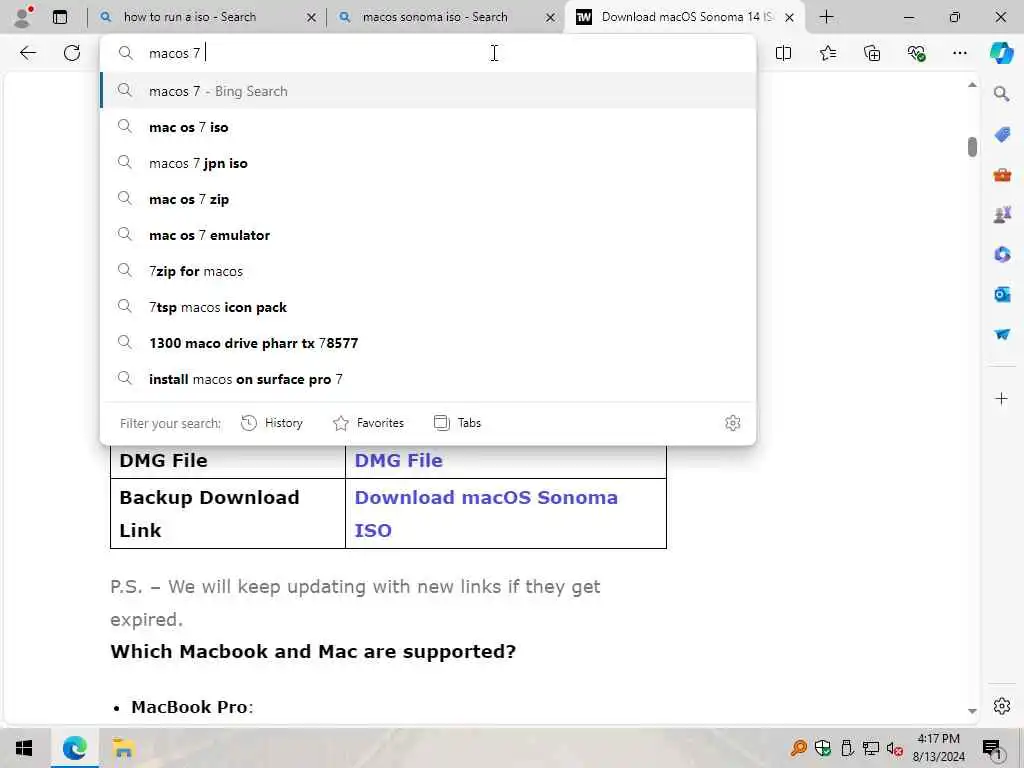Choose '7tsp macos icon pack' suggestion
The width and height of the screenshot is (1024, 768).
[x=428, y=307]
